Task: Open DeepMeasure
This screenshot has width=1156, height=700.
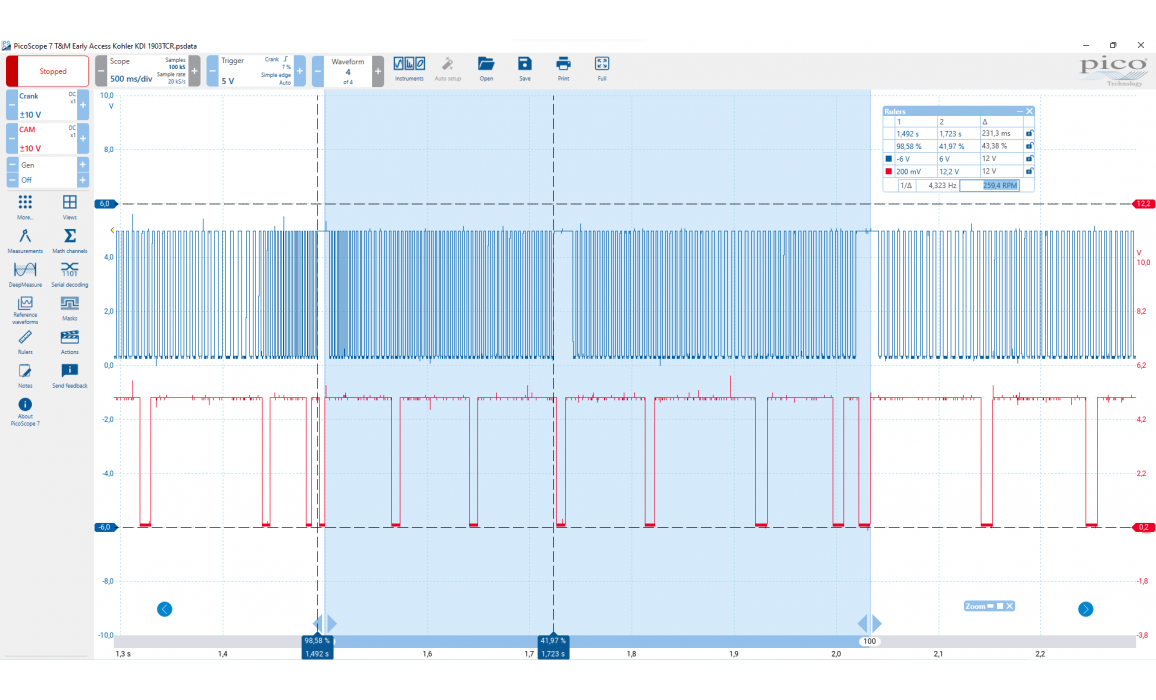Action: (25, 273)
